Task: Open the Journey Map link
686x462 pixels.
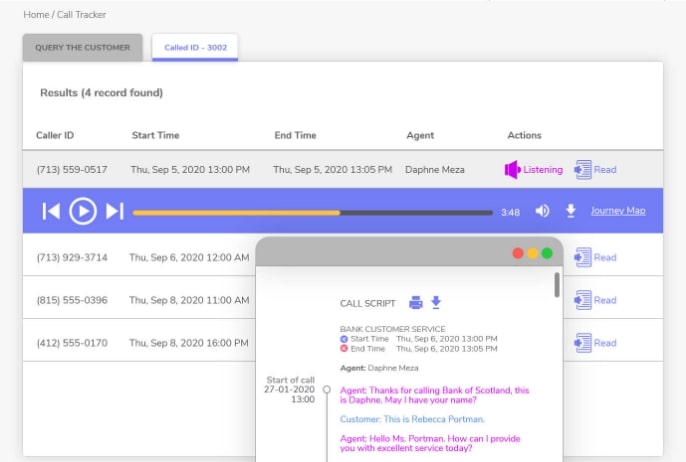Action: 618,211
